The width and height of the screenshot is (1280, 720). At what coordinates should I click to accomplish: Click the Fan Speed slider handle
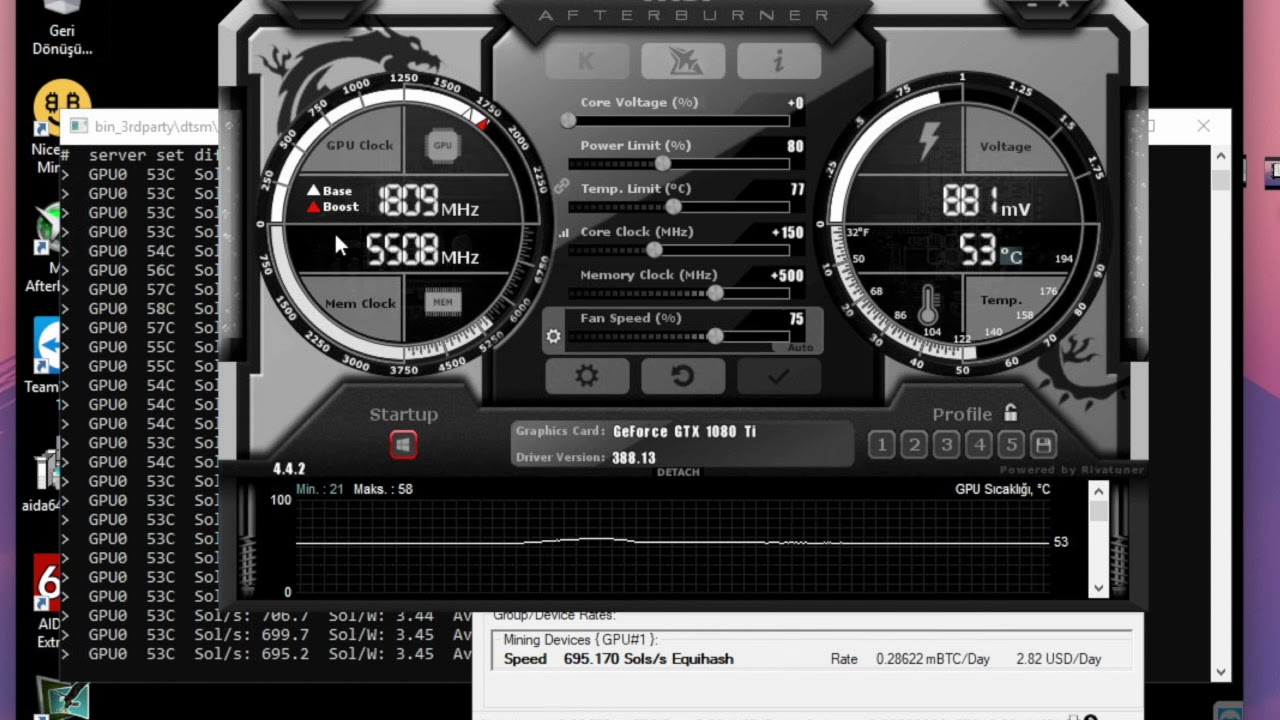coord(715,336)
